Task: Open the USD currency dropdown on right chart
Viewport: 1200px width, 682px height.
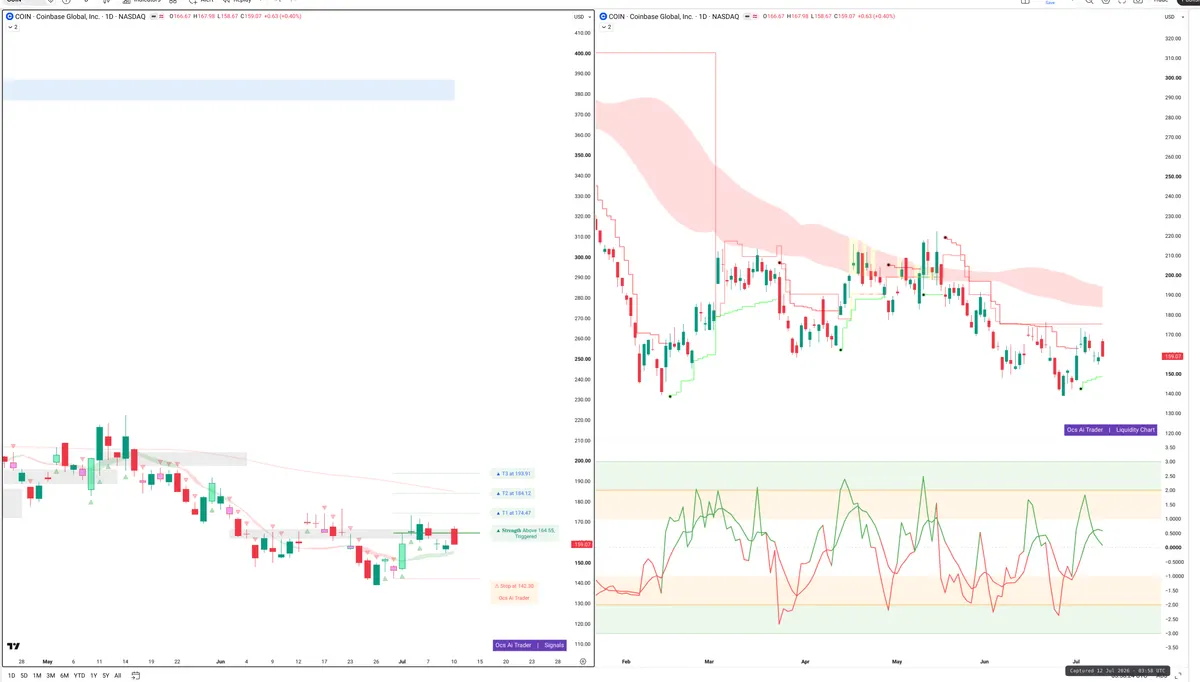Action: [x=1172, y=17]
